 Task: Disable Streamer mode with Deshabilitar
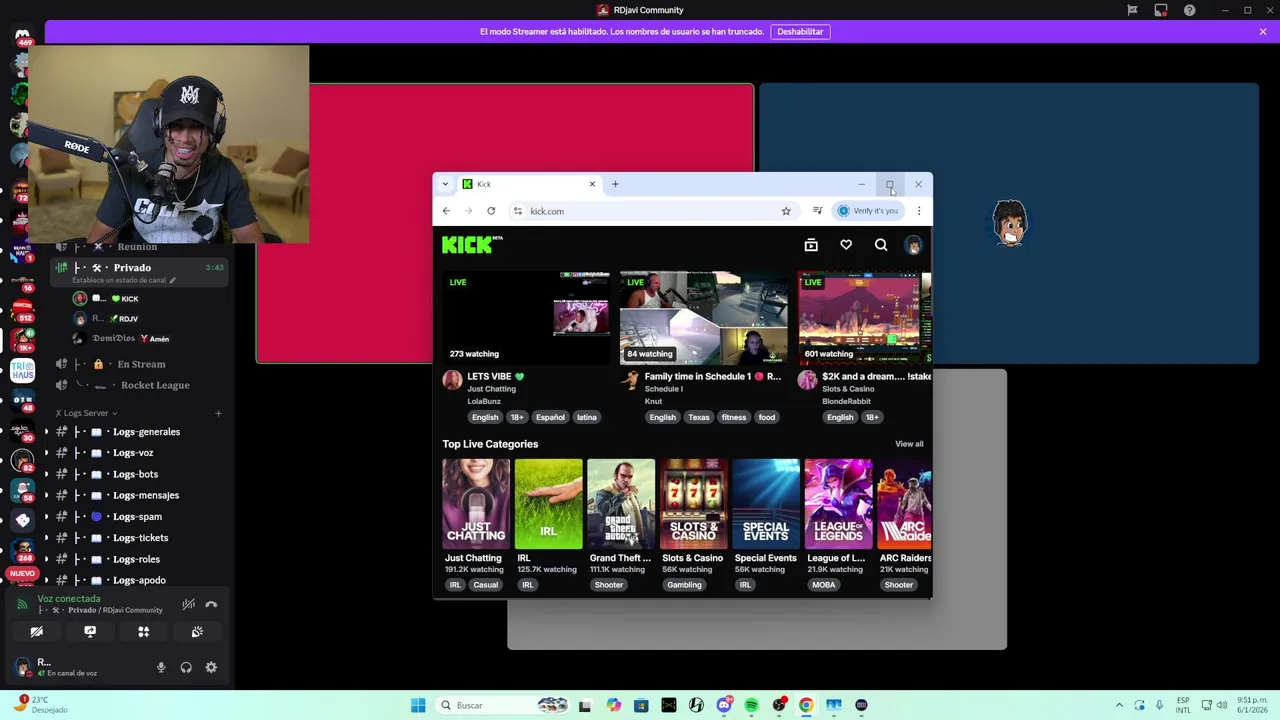[800, 32]
